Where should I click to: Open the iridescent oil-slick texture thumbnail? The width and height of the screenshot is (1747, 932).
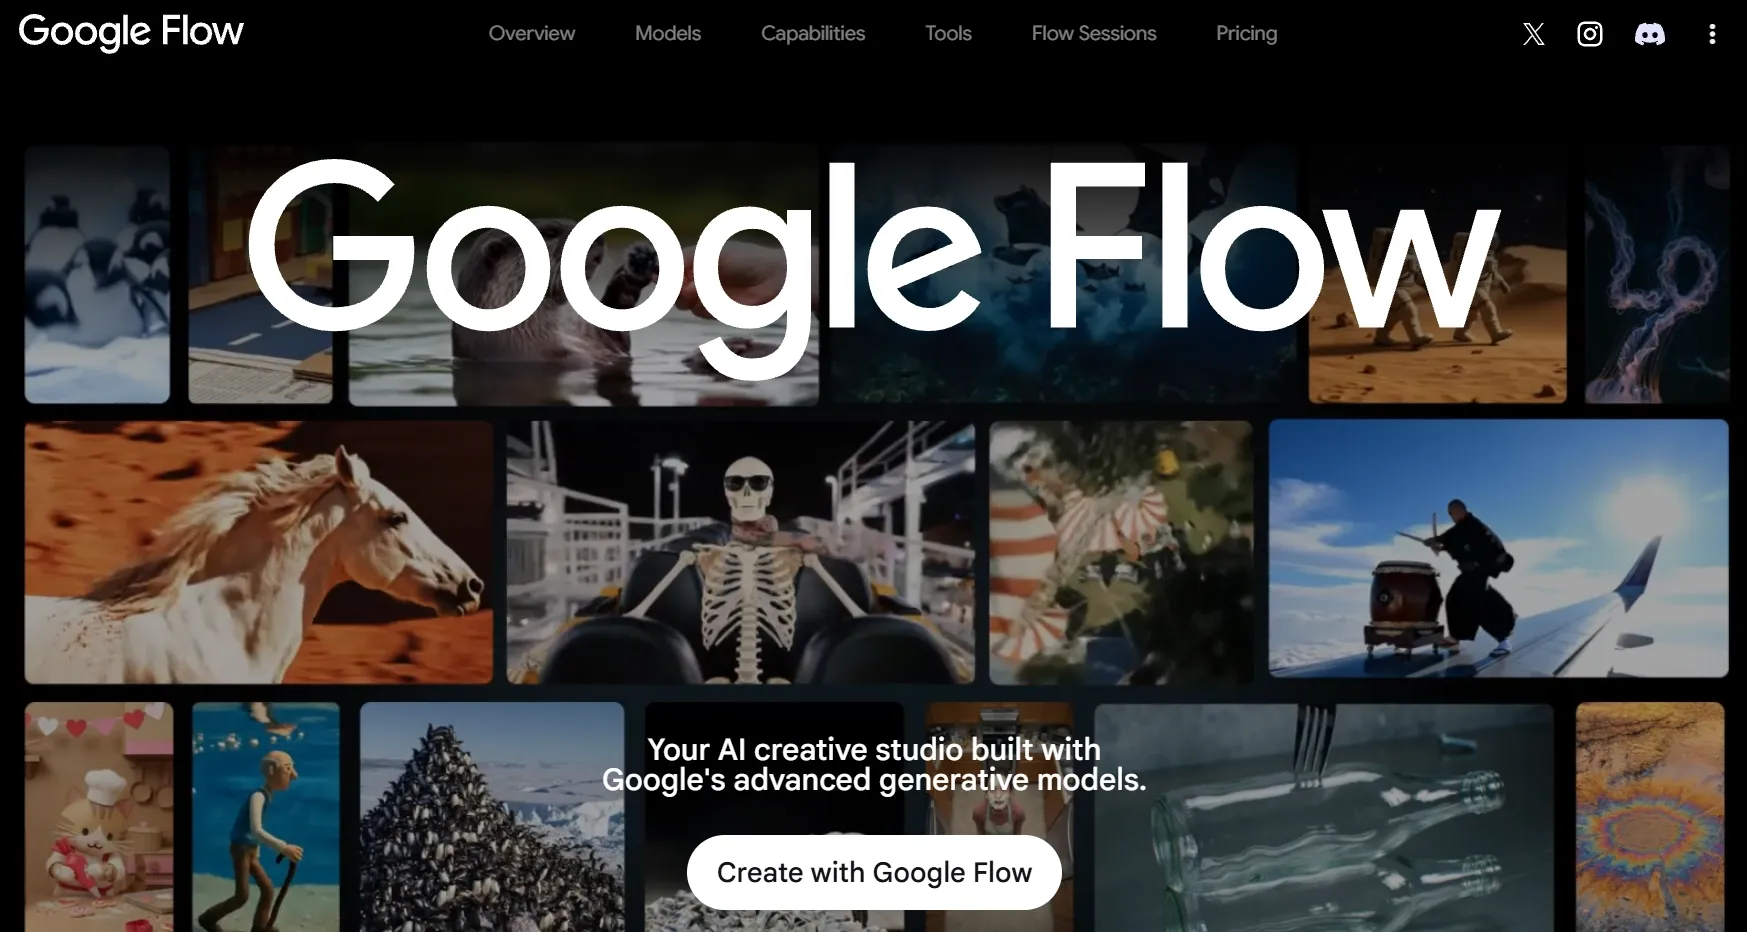point(1650,817)
